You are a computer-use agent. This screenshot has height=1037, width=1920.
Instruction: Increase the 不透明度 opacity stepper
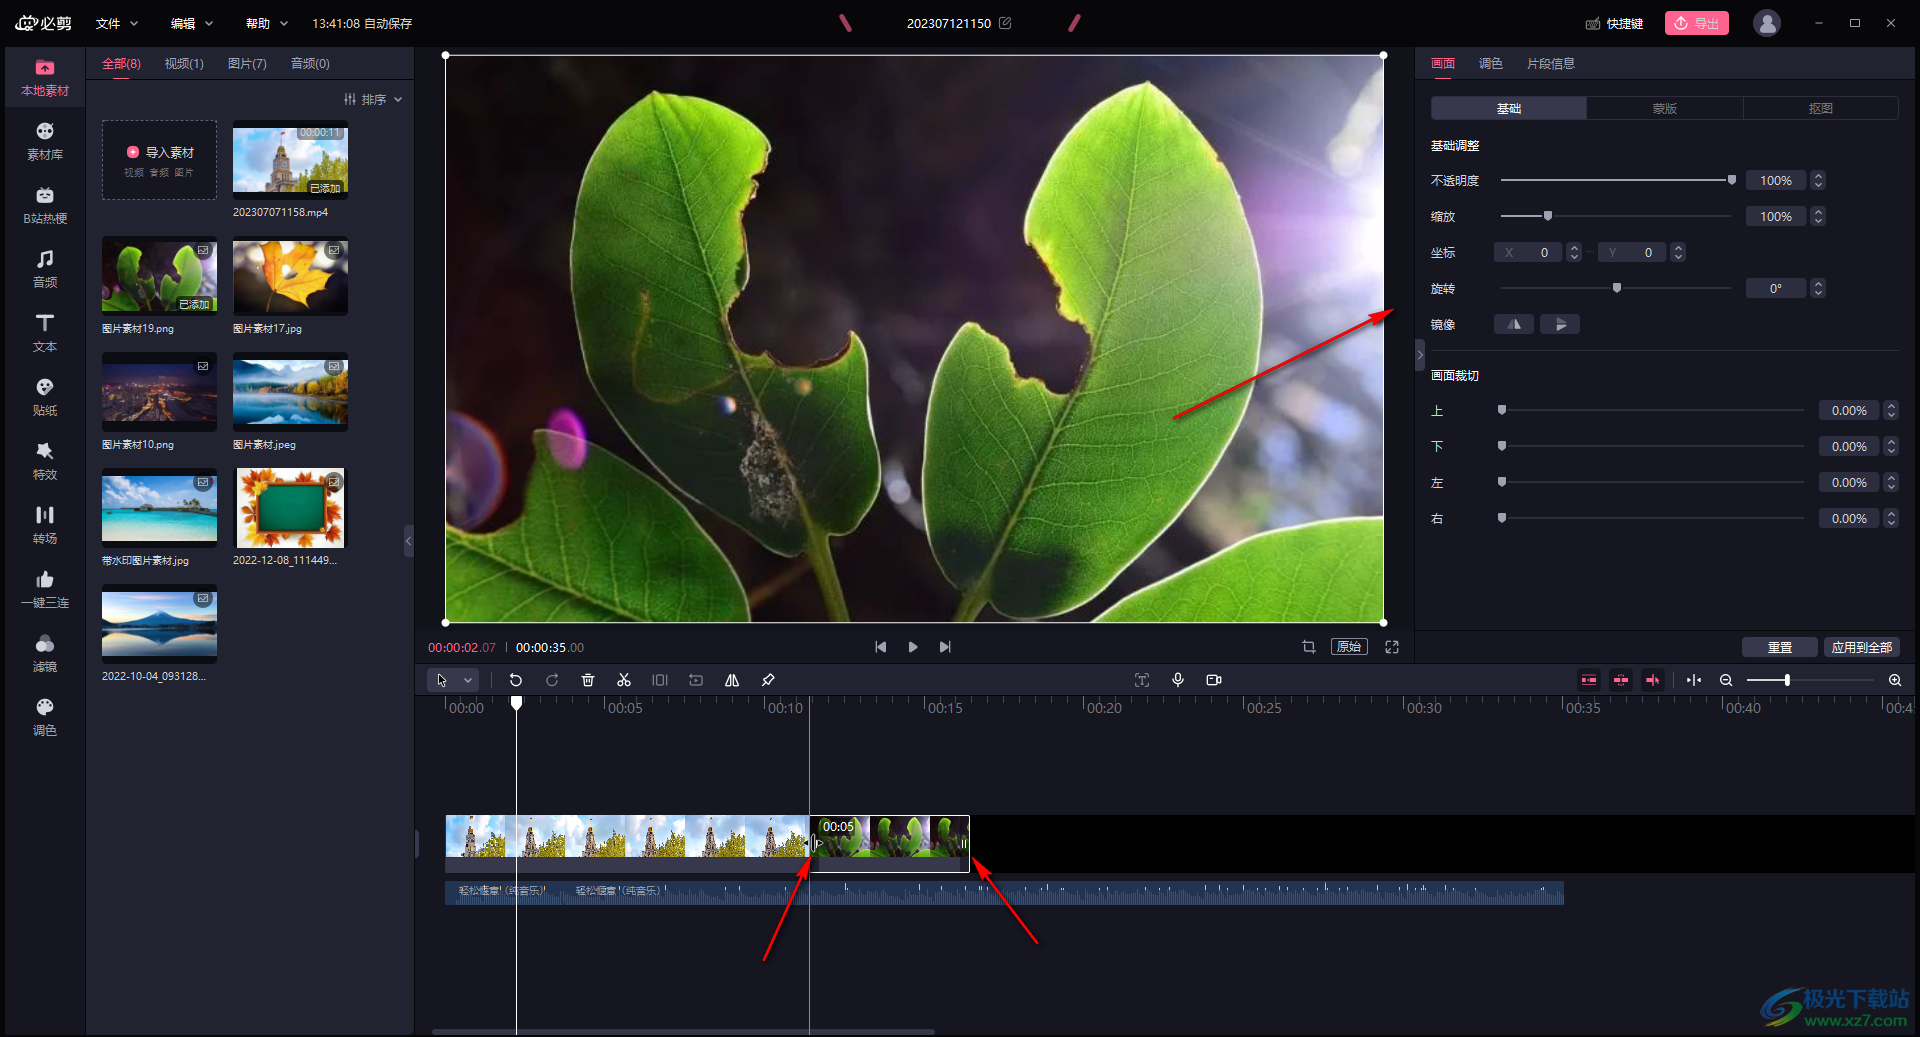1819,176
